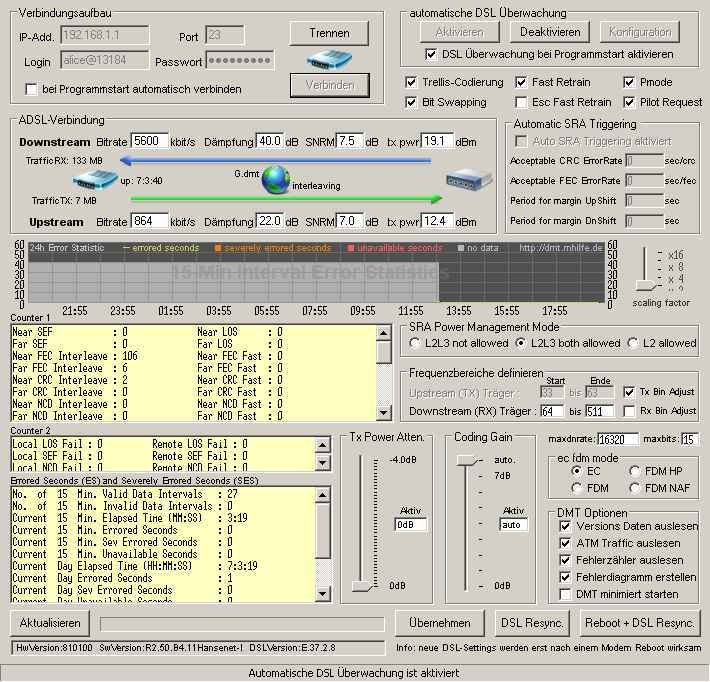The image size is (710, 682).
Task: Click the Aktualisieren button
Action: coord(50,623)
